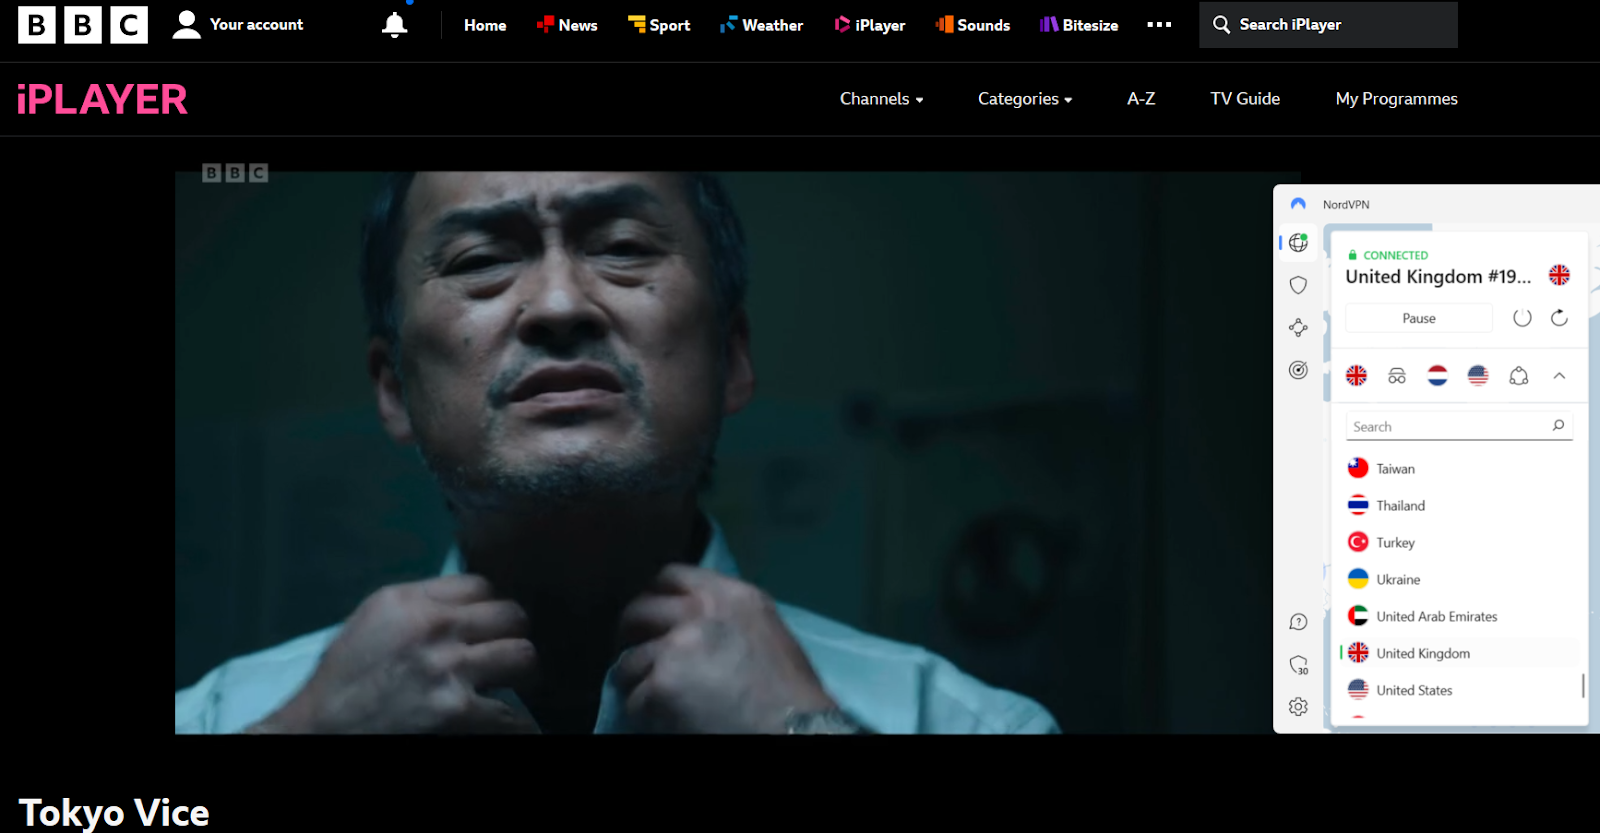Click the iPlayer pink logo
The height and width of the screenshot is (833, 1600).
(x=102, y=99)
